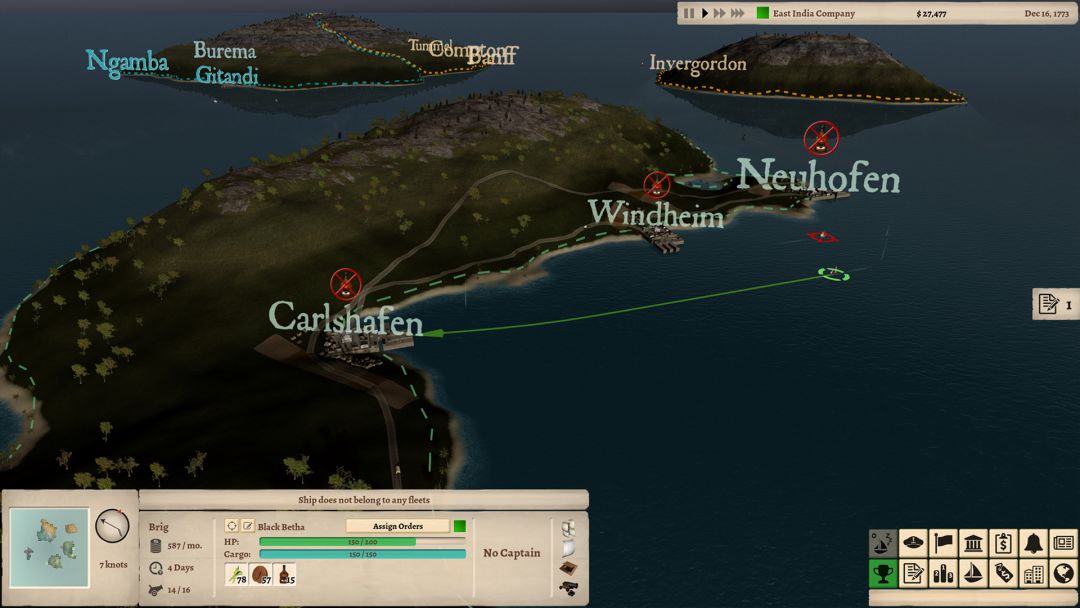
Task: Open the globe world map icon
Action: click(x=1063, y=574)
